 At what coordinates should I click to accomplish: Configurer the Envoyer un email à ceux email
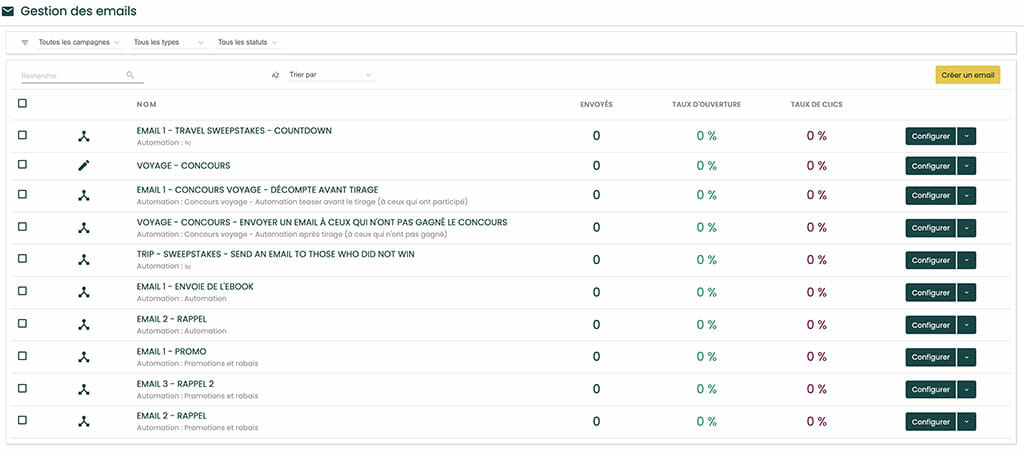931,228
